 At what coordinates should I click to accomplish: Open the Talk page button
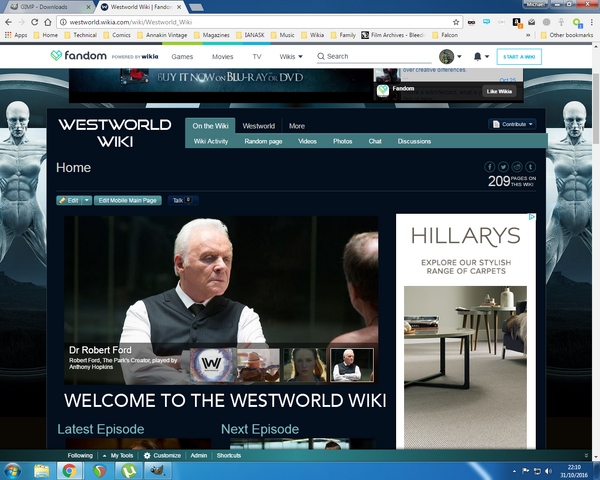point(183,201)
